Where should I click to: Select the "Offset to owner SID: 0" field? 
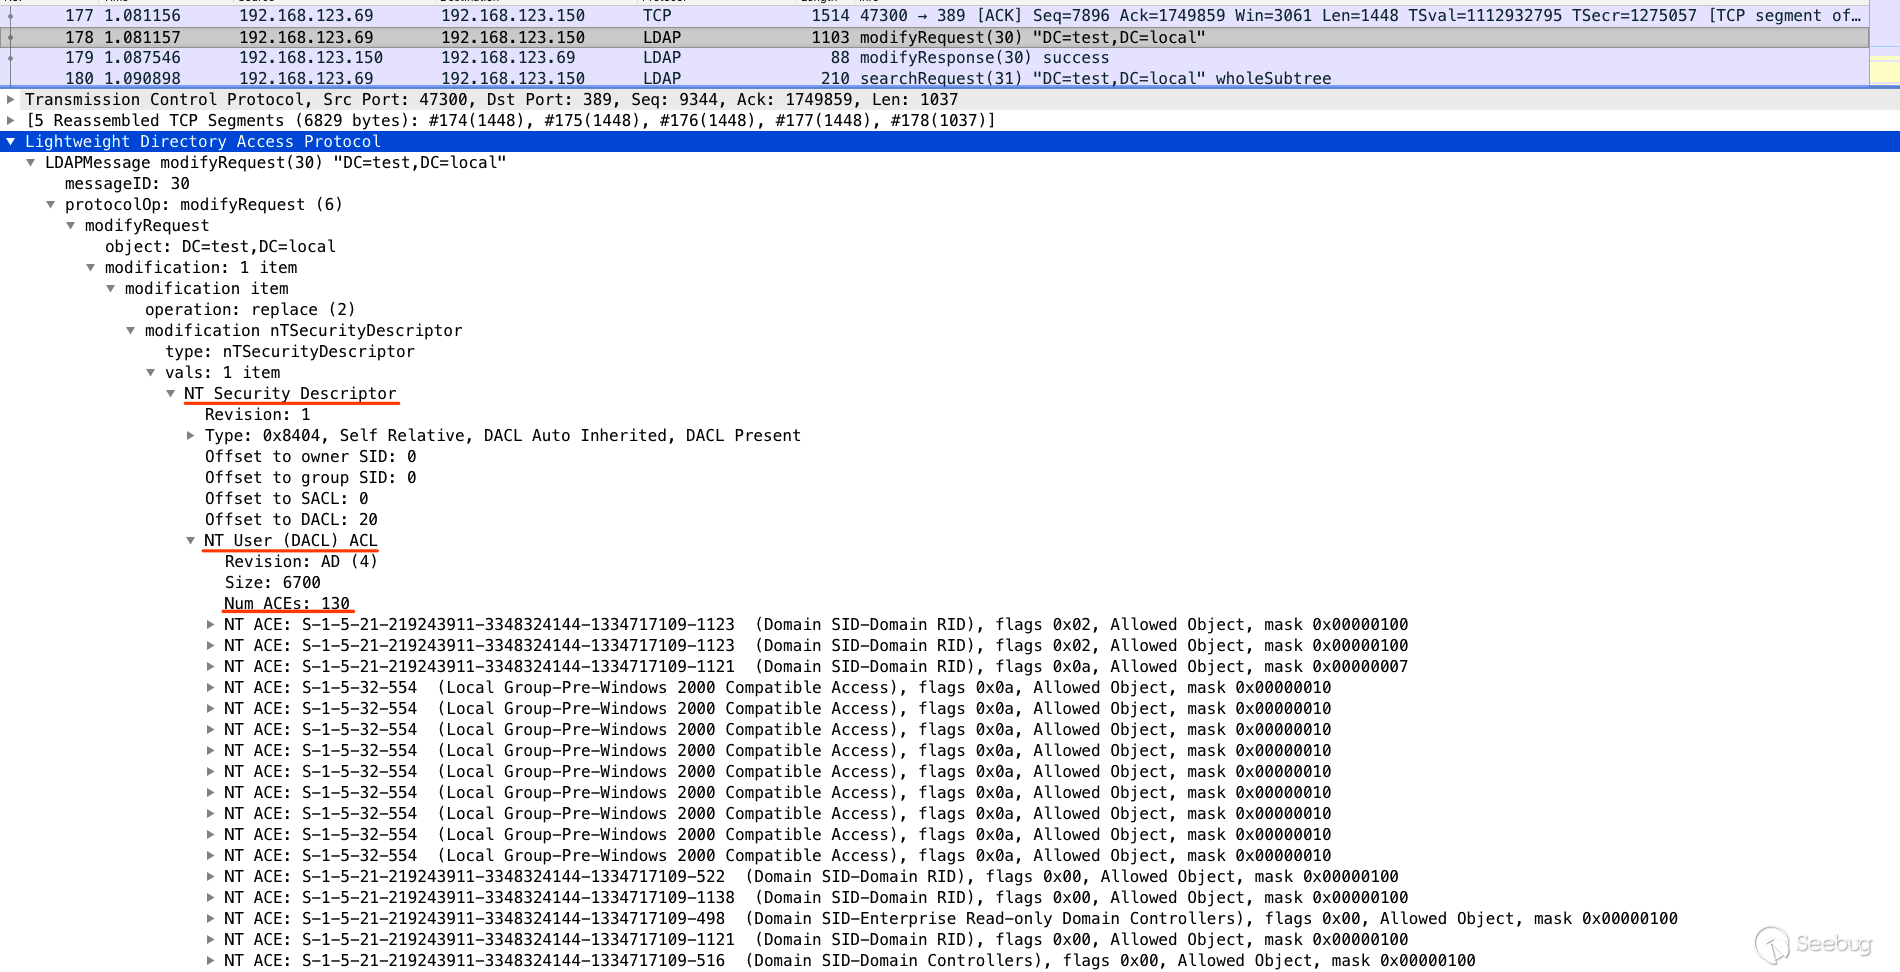(311, 457)
